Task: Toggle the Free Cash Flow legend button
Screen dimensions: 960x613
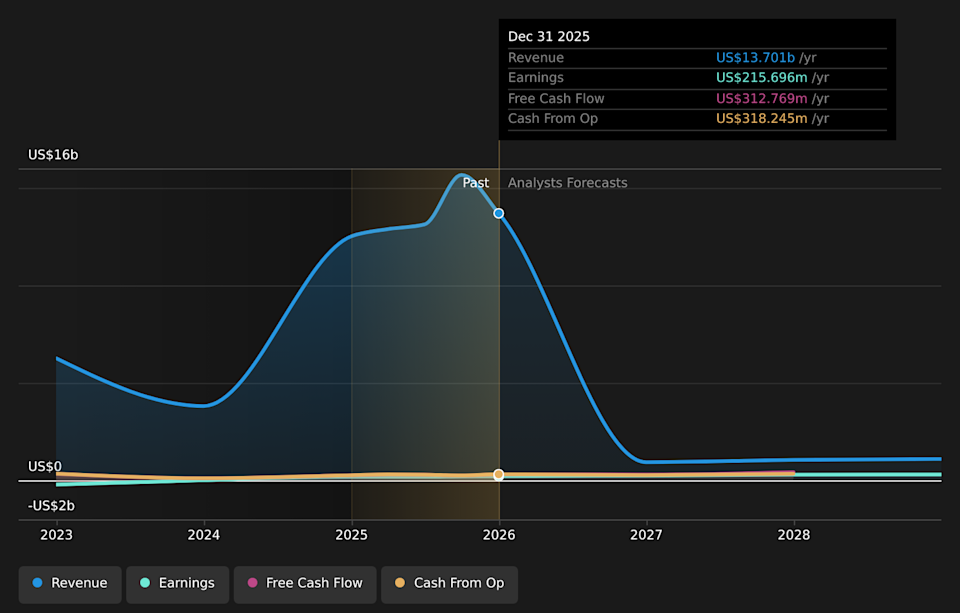Action: pos(304,583)
